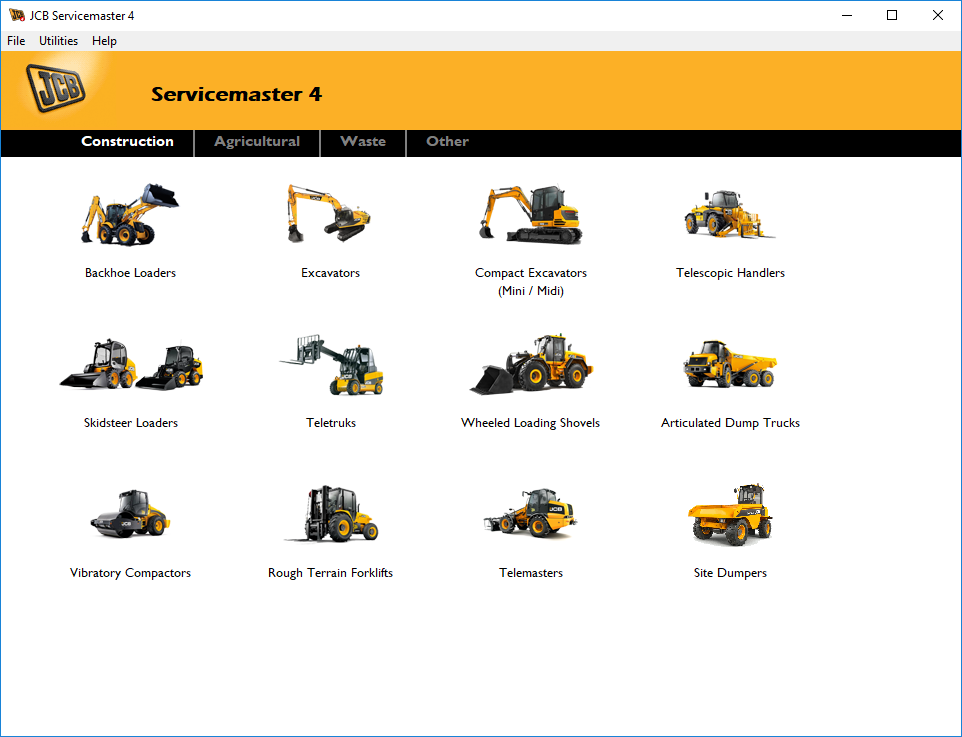Screen dimensions: 962x737
Task: Click the JCB logo in the banner
Action: coord(56,88)
